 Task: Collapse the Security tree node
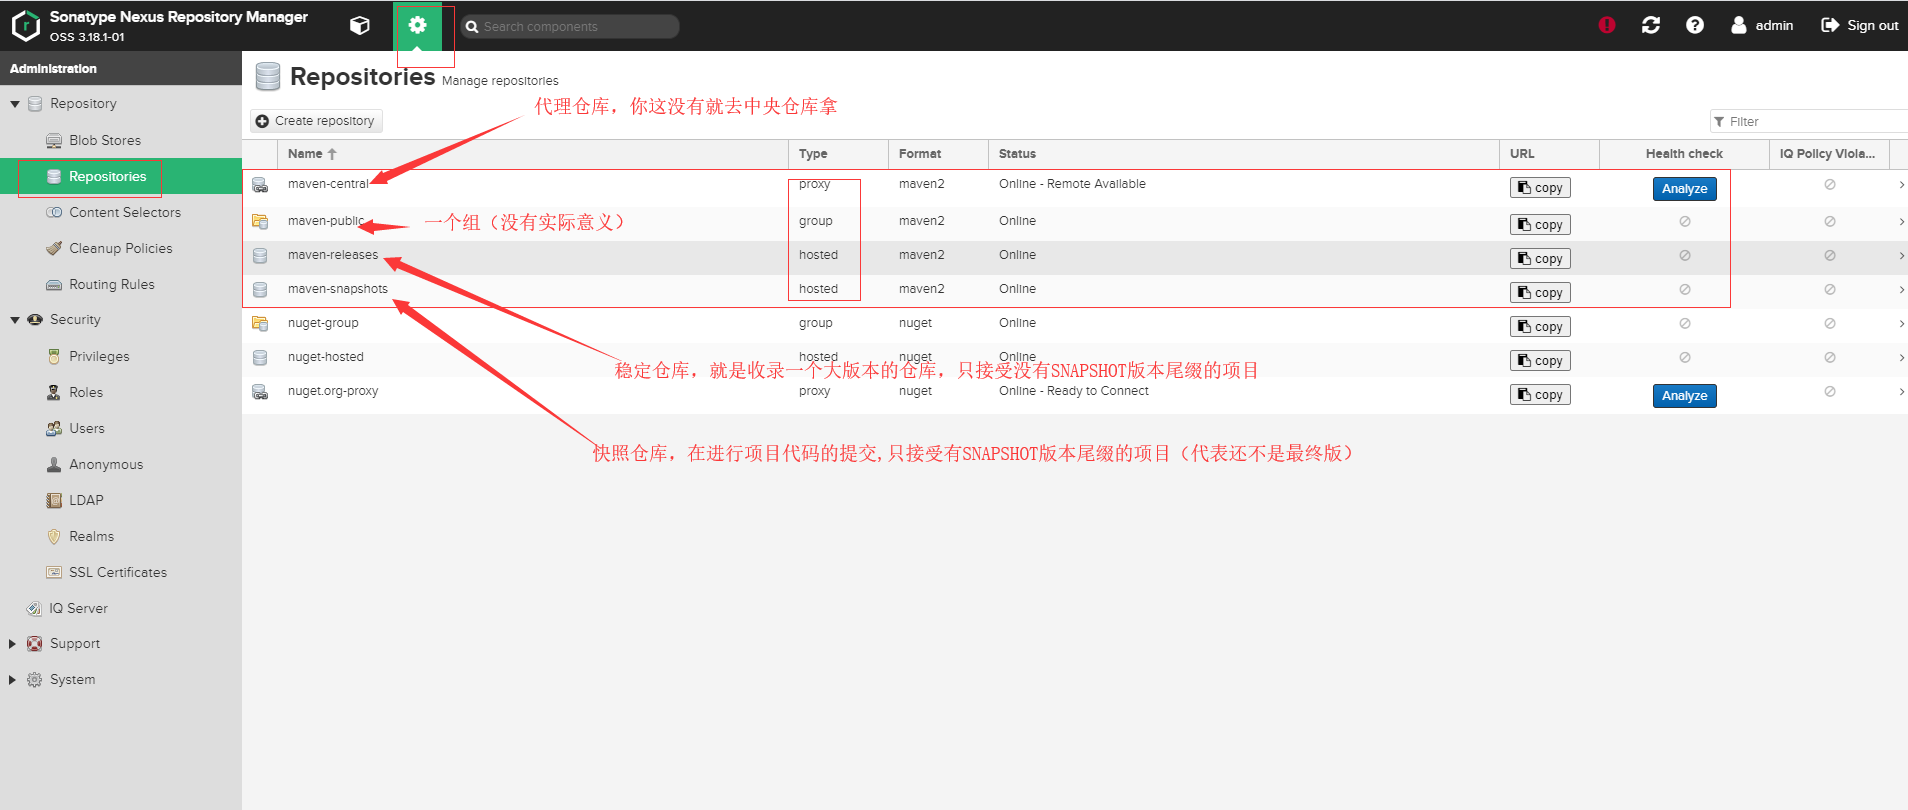click(15, 320)
